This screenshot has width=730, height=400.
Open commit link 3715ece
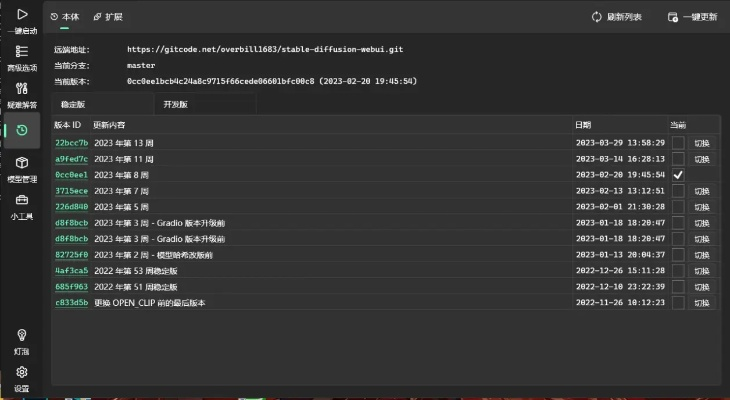point(71,191)
